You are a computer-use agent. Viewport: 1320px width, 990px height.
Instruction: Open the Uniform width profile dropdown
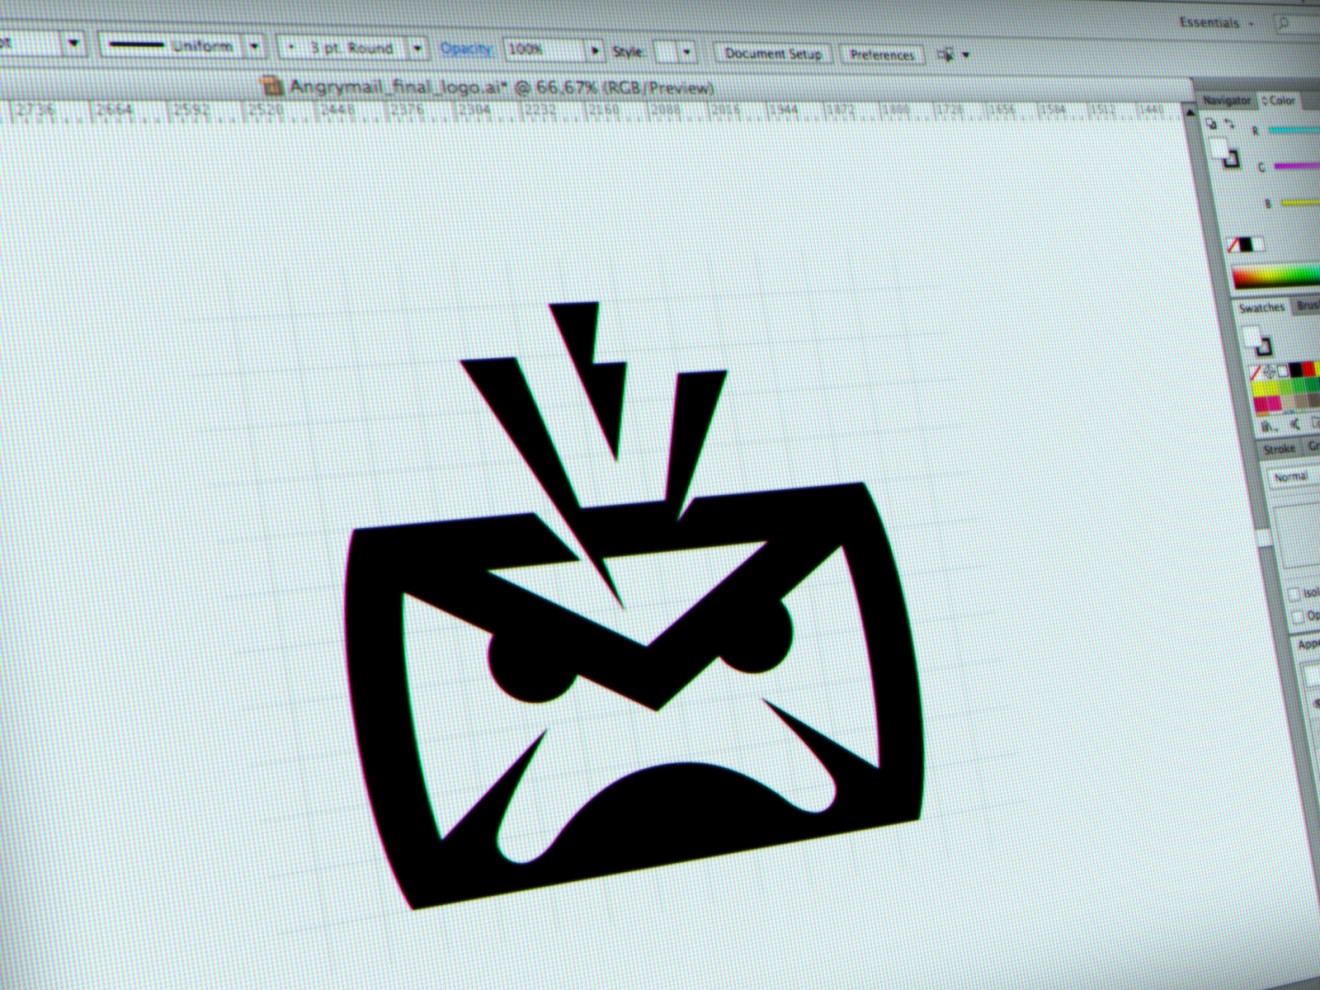click(254, 46)
